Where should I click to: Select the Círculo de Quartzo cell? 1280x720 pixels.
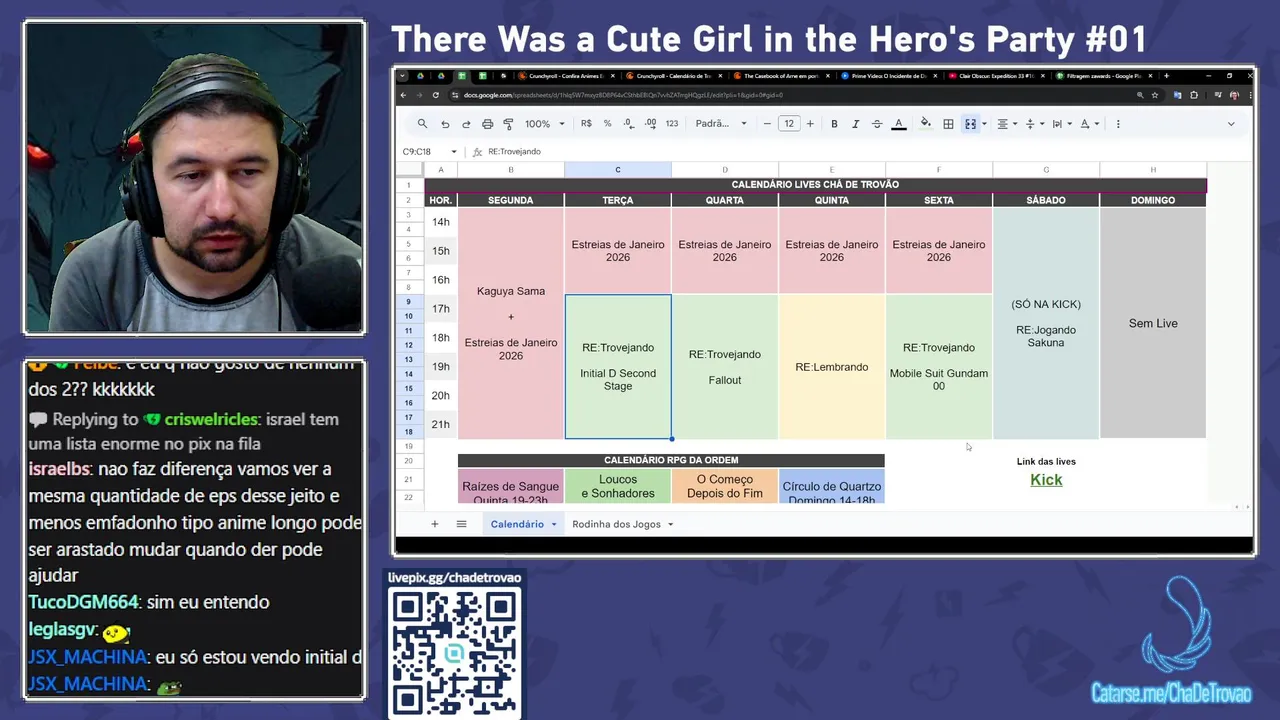pyautogui.click(x=832, y=487)
